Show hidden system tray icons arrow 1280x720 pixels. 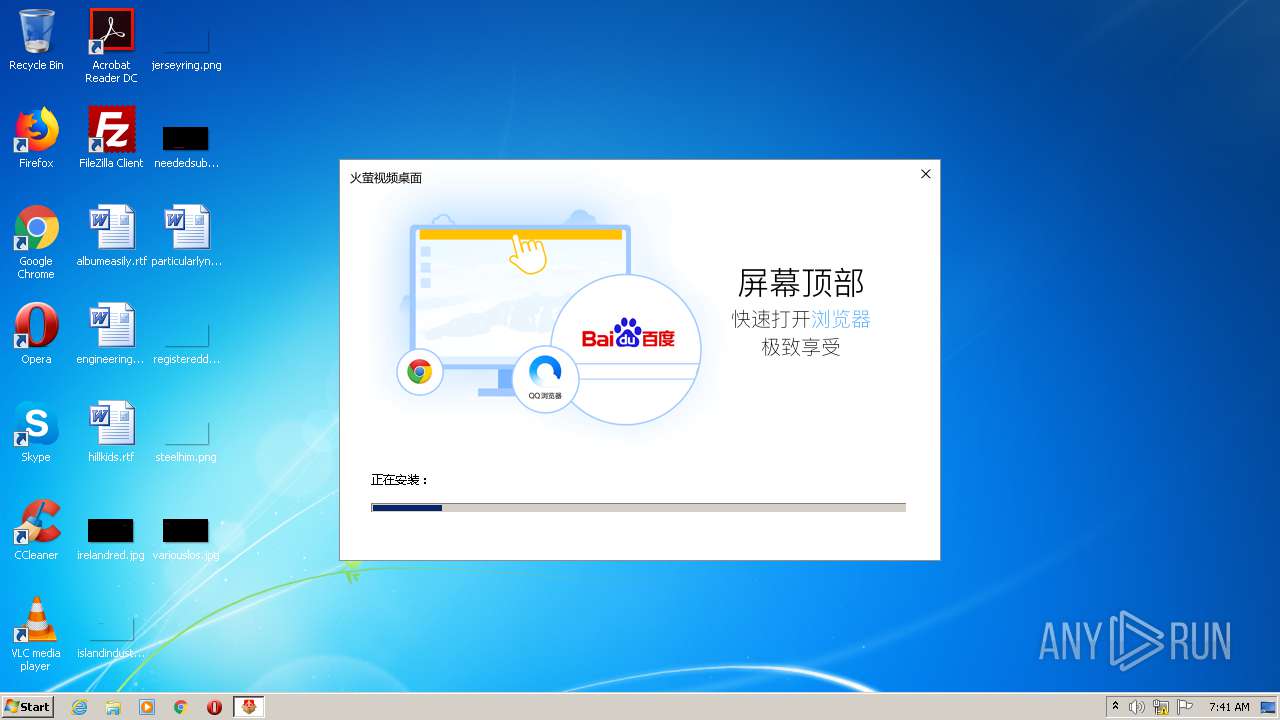[x=1115, y=707]
